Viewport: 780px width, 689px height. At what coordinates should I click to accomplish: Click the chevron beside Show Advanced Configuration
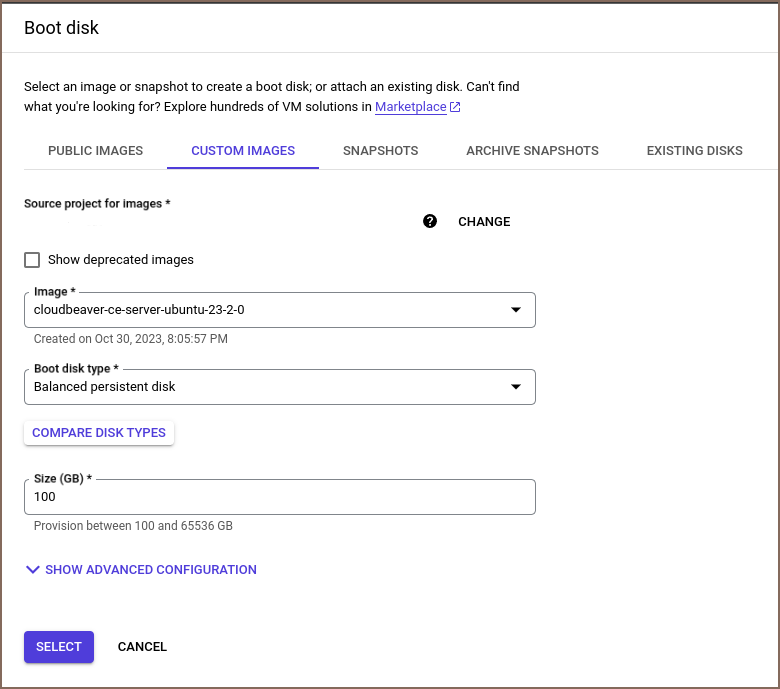click(32, 570)
